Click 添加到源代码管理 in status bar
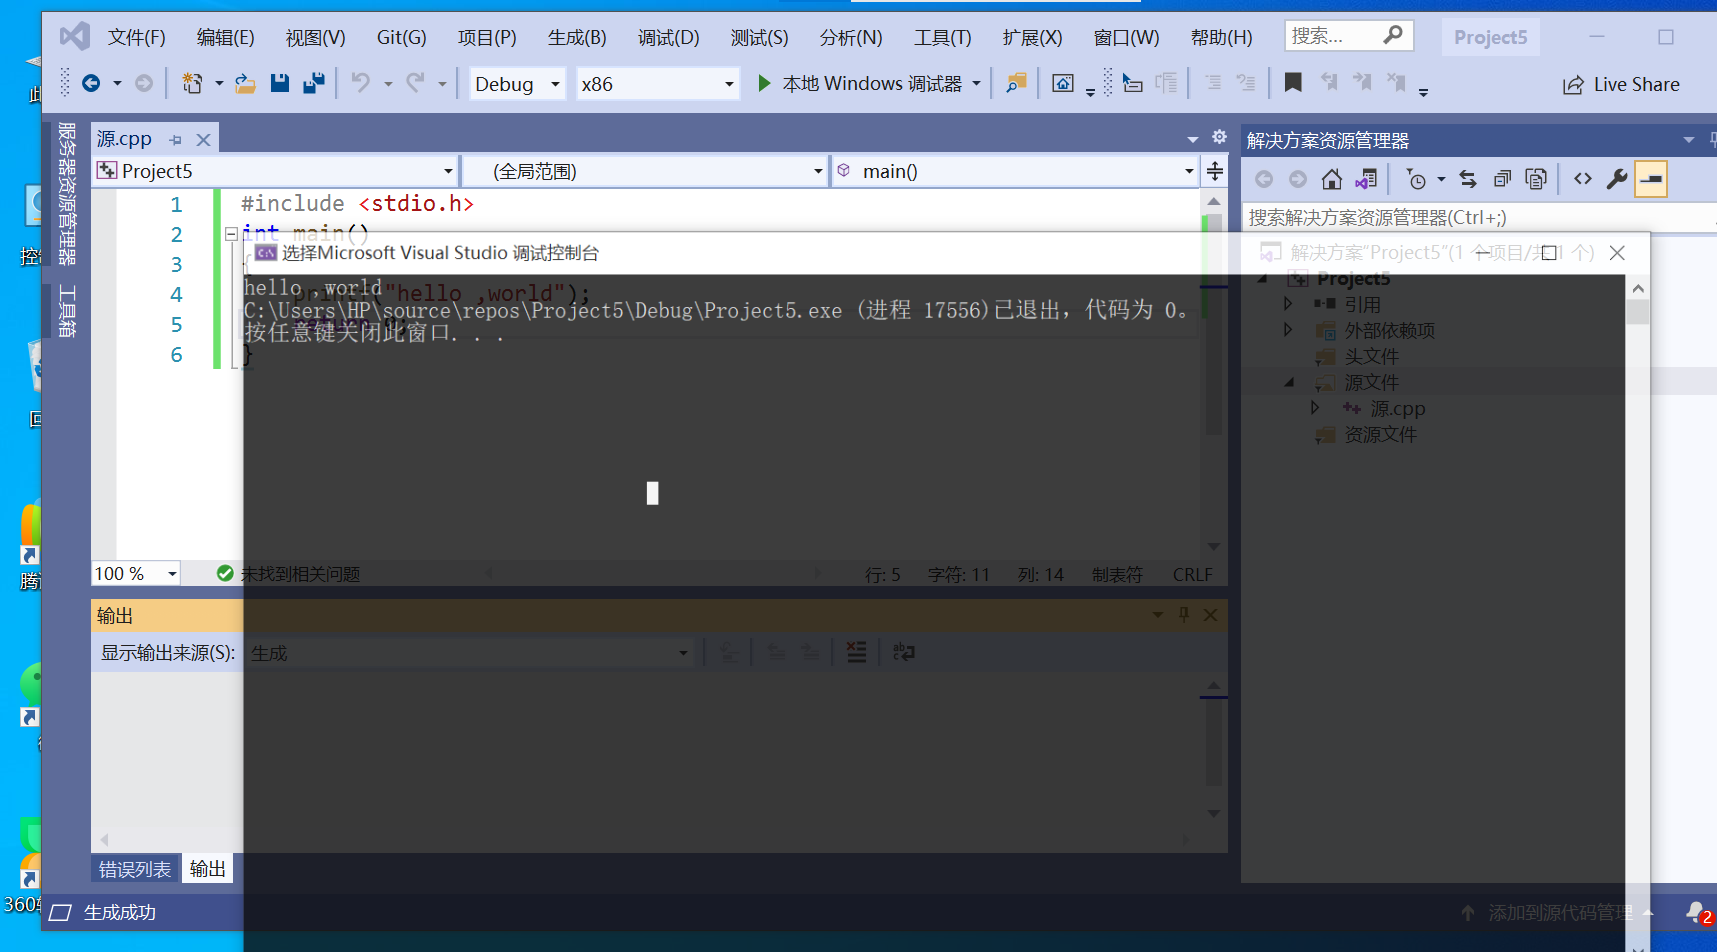Image resolution: width=1717 pixels, height=952 pixels. 1560,912
